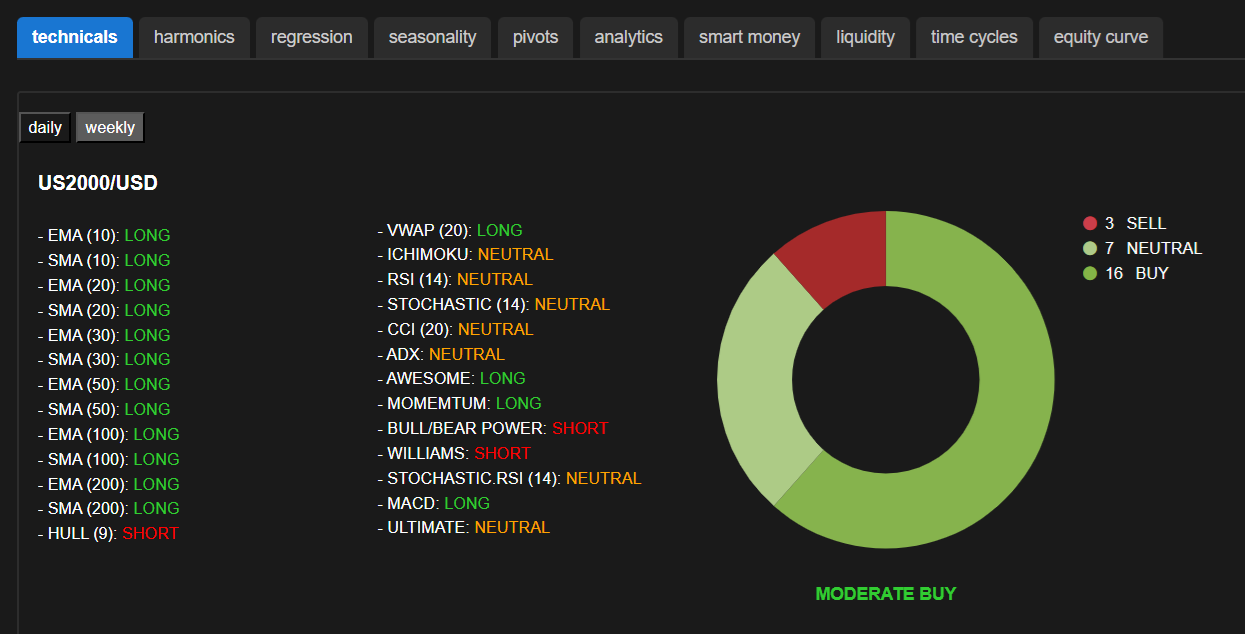Toggle the daily timeframe button
The width and height of the screenshot is (1245, 634).
[x=45, y=127]
